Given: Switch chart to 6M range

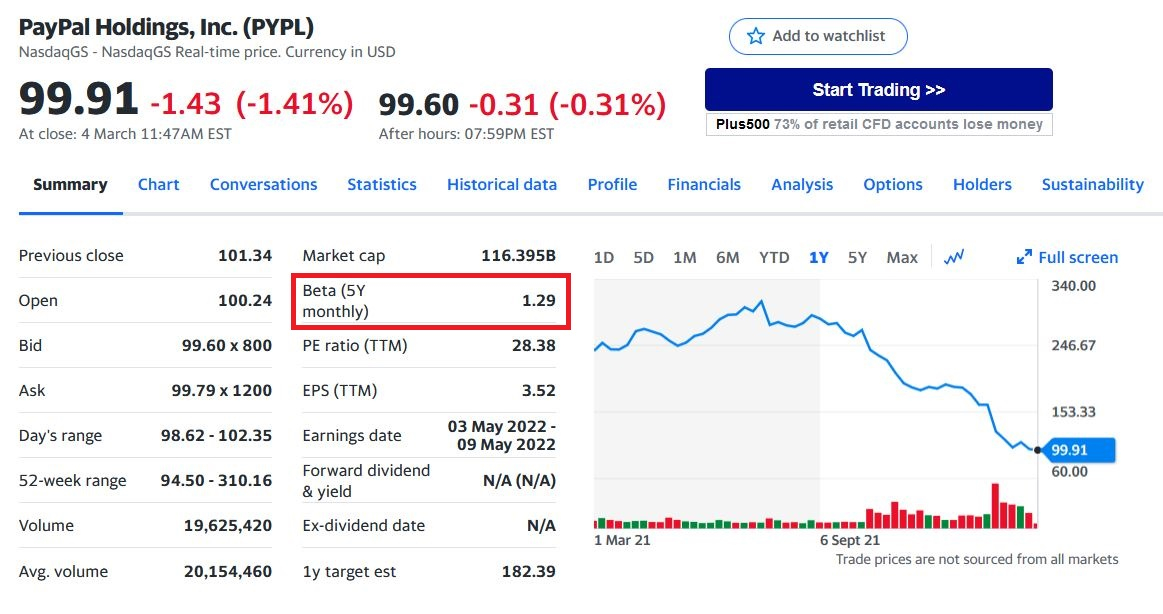Looking at the screenshot, I should [728, 257].
